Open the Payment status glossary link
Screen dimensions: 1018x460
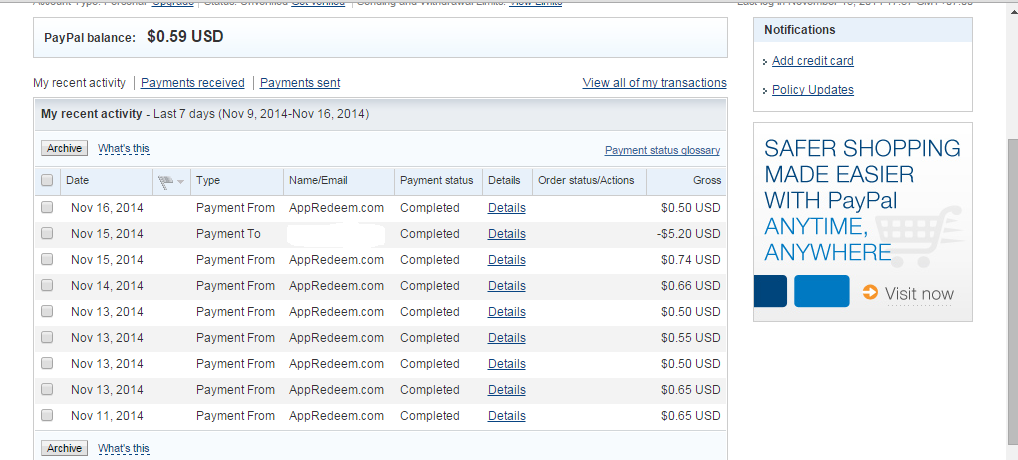coord(662,151)
